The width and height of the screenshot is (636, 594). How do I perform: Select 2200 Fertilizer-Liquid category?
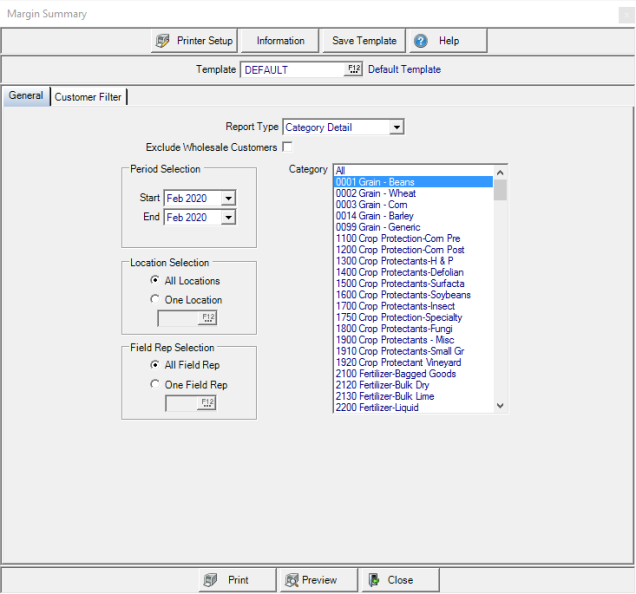click(x=413, y=408)
